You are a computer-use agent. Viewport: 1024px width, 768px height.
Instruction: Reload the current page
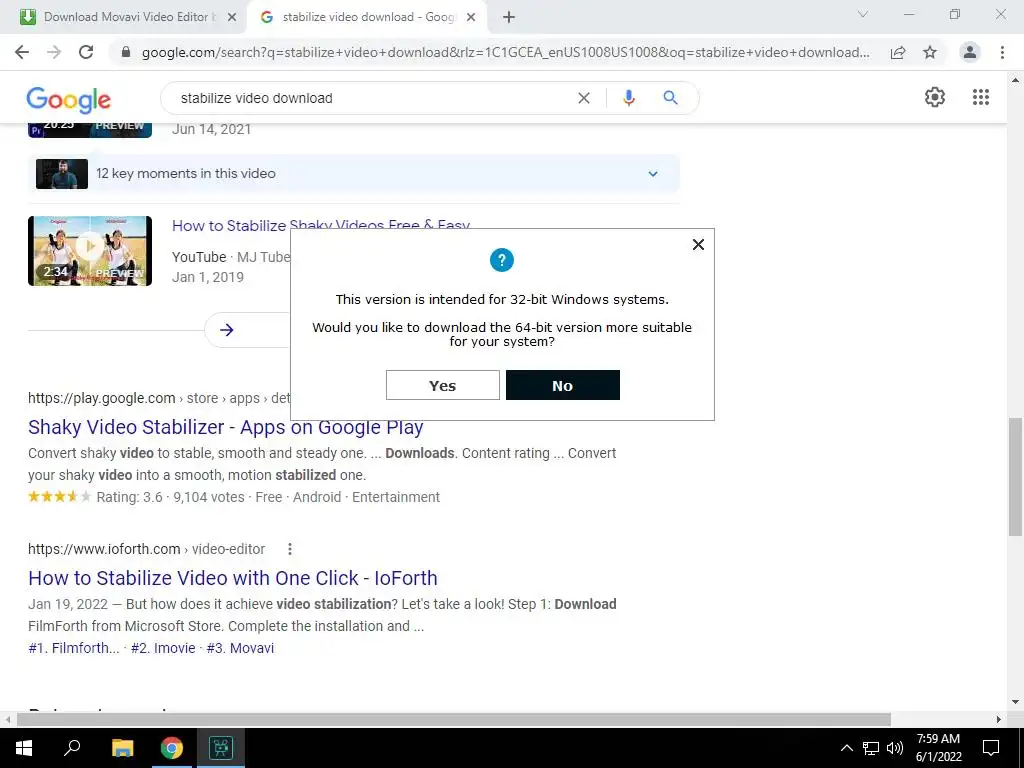[86, 52]
